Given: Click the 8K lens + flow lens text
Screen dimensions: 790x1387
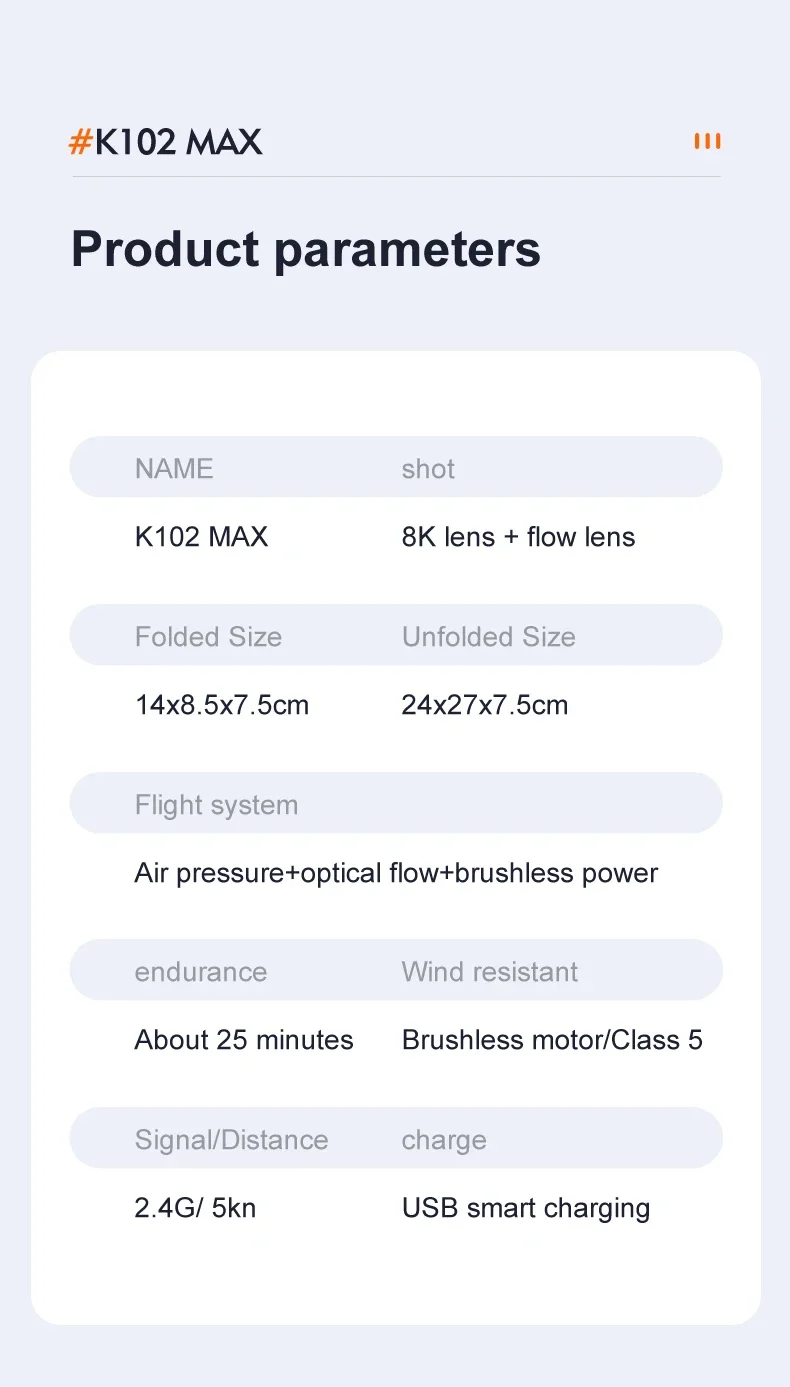Looking at the screenshot, I should [x=518, y=537].
